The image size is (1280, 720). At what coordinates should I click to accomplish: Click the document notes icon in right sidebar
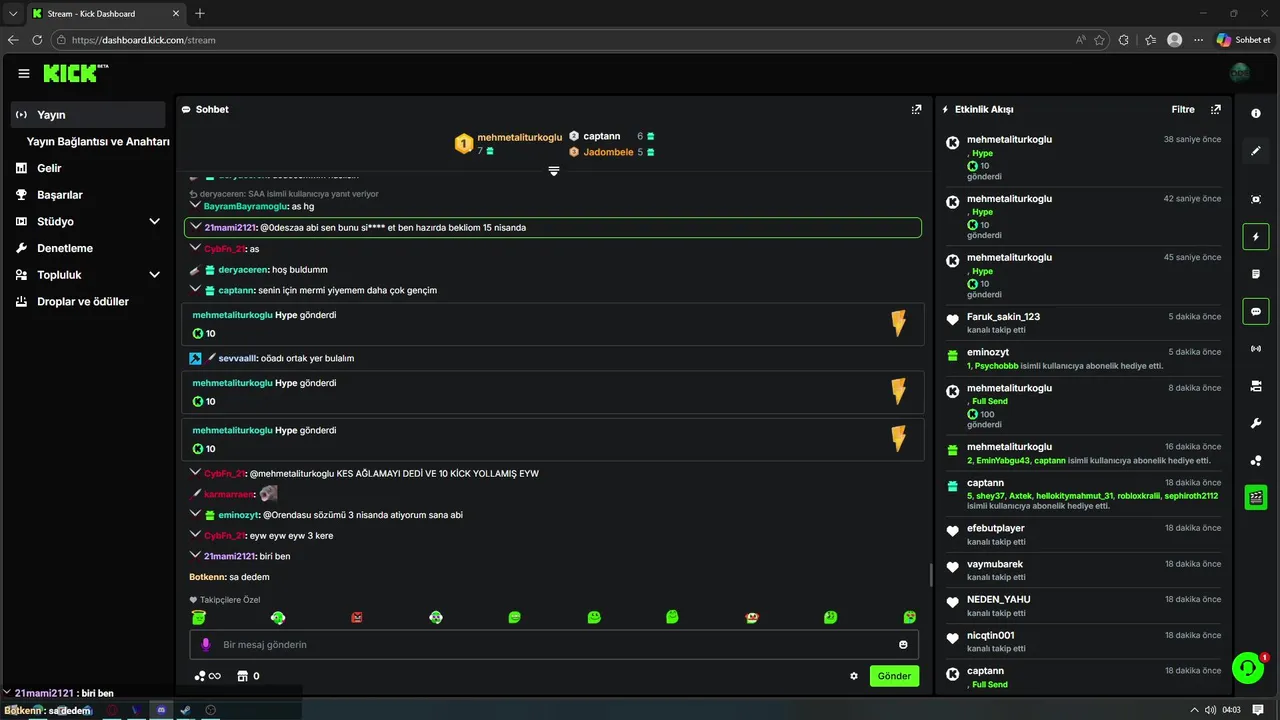(1256, 274)
